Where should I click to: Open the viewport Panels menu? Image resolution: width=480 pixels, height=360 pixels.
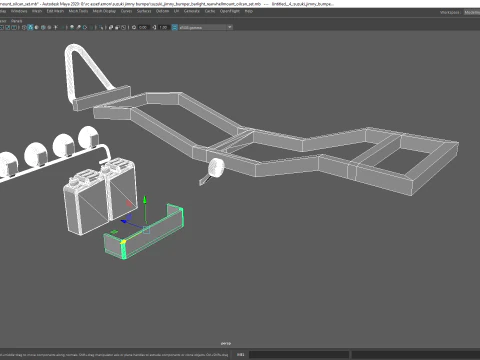[16, 21]
